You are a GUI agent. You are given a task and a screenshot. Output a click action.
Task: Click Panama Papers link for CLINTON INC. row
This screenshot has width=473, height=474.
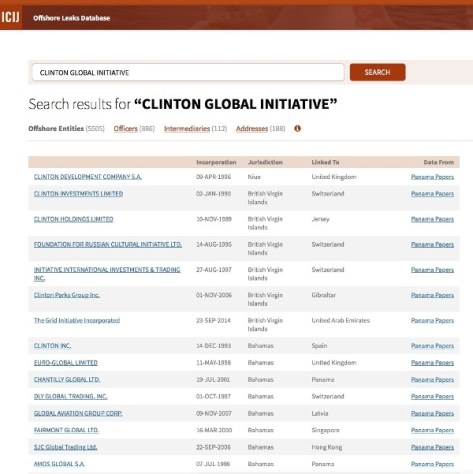pos(432,346)
